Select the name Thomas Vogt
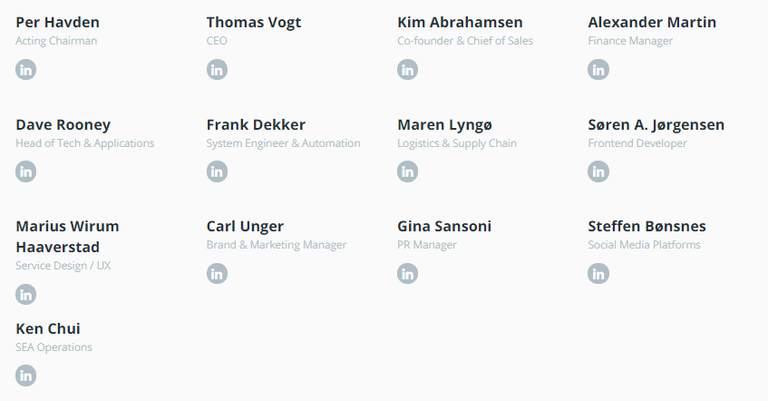The image size is (768, 401). point(254,23)
